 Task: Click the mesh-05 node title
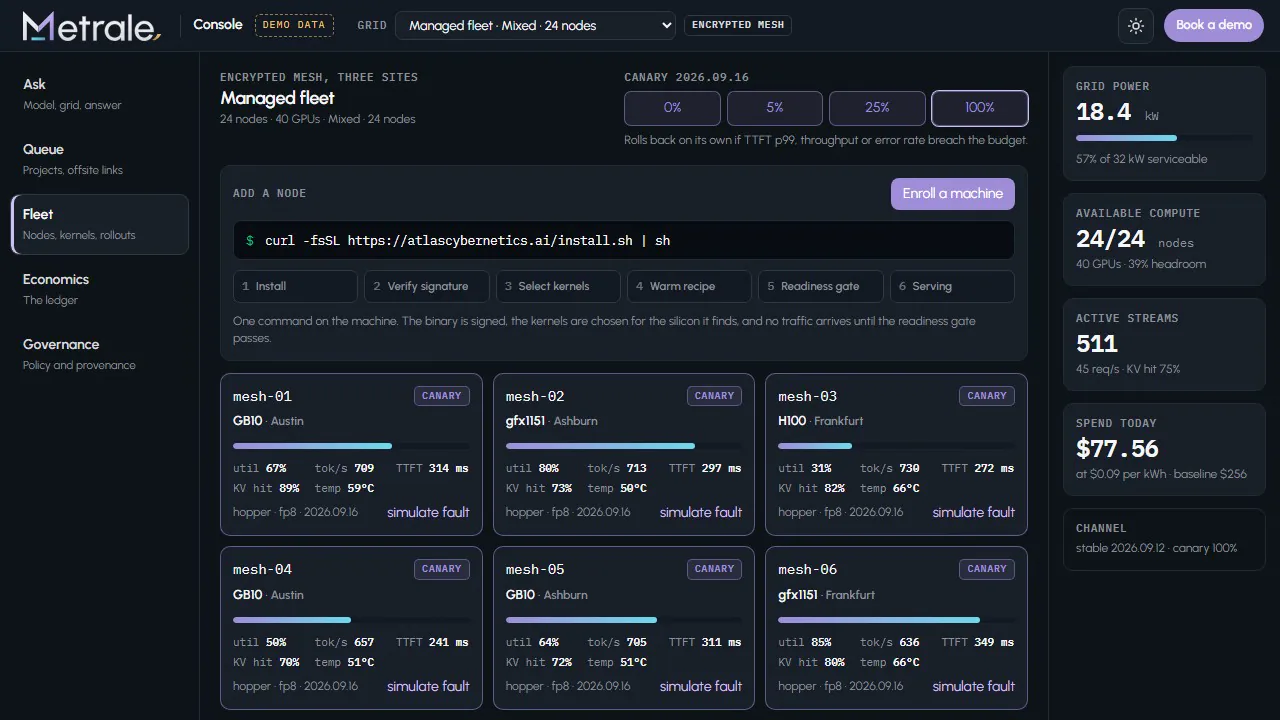pos(535,569)
